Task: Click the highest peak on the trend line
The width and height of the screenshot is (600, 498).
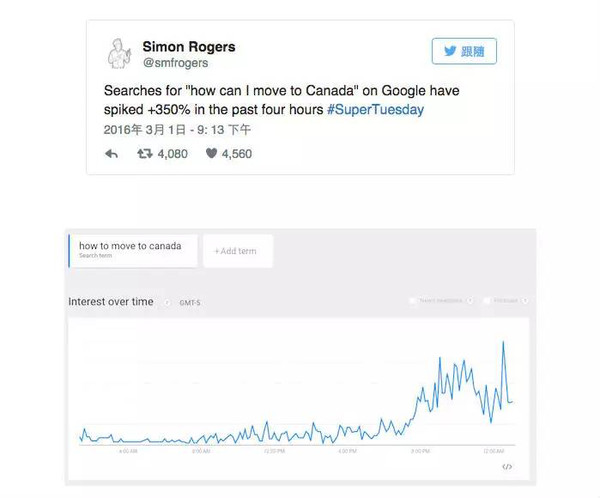Action: click(503, 342)
